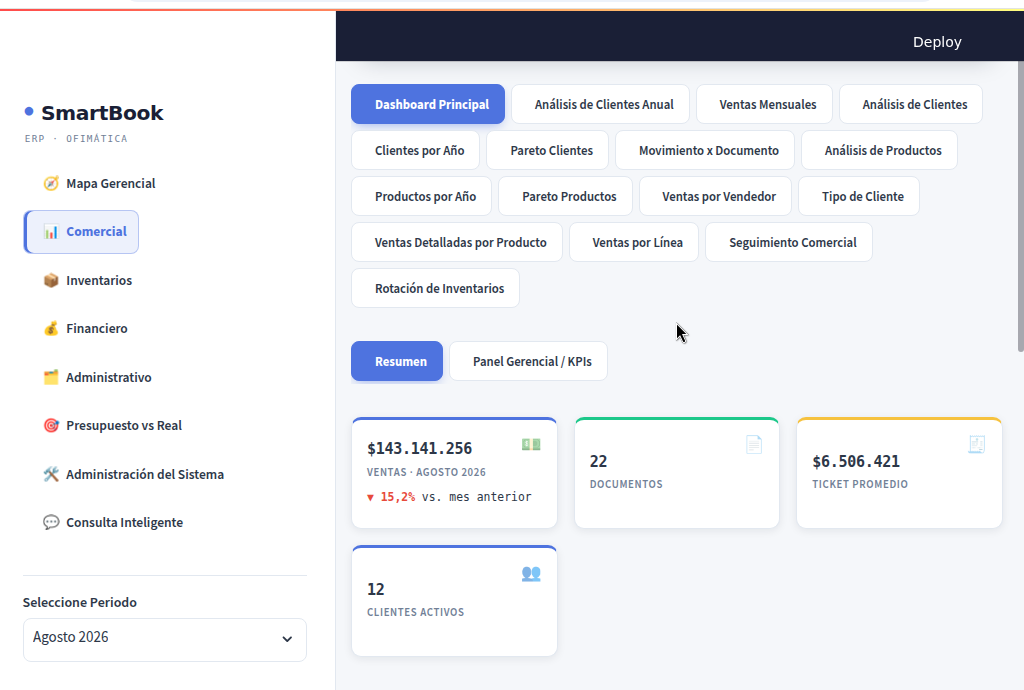Viewport: 1024px width, 690px height.
Task: Click the TICKET PROMEDIO label
Action: click(860, 484)
